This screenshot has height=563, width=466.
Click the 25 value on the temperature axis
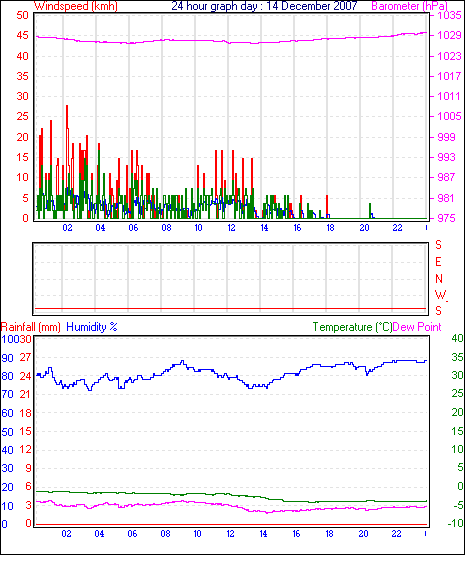tap(457, 394)
